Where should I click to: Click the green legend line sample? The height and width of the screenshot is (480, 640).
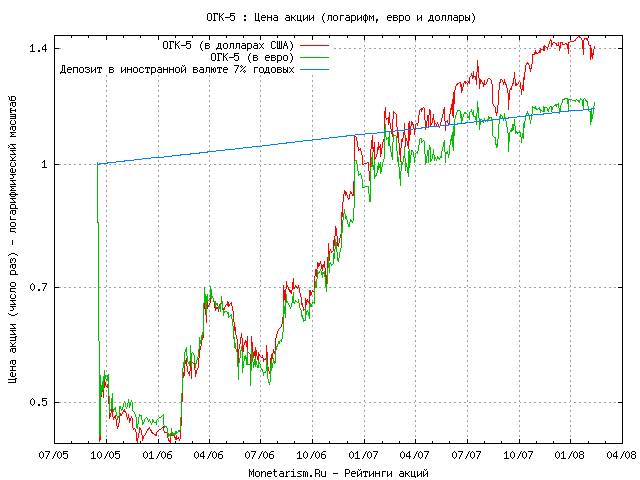(315, 58)
